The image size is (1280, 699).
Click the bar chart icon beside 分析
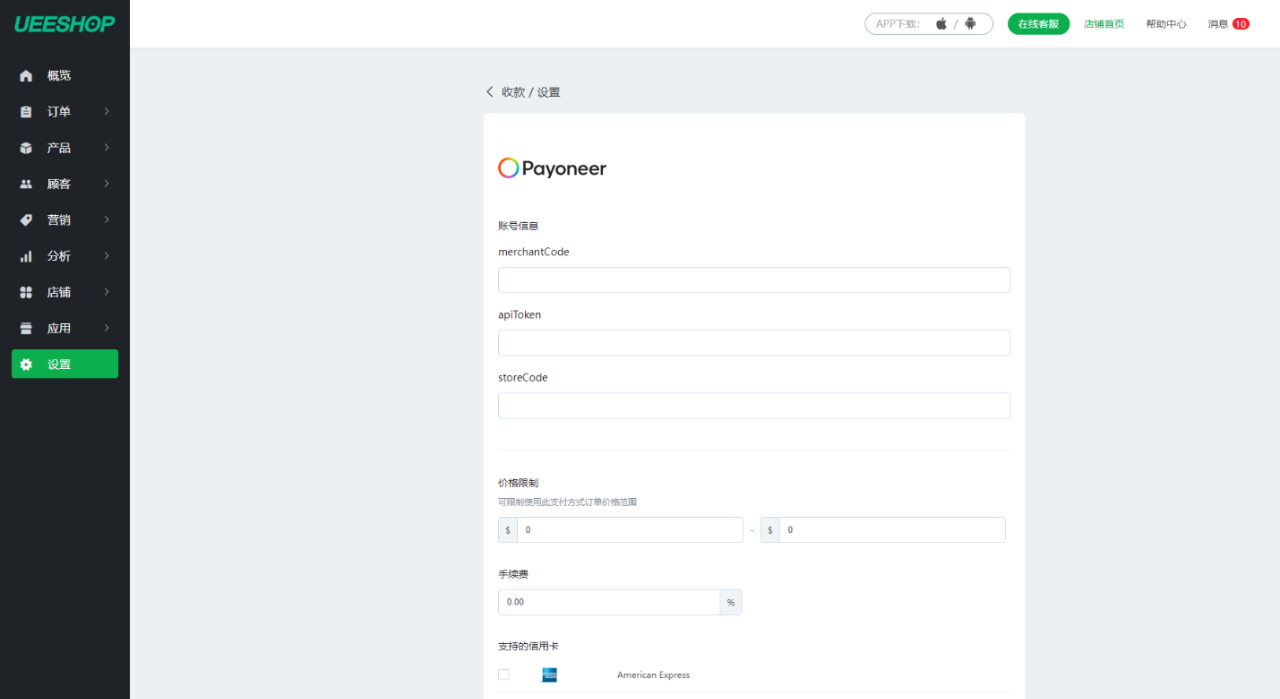point(26,256)
